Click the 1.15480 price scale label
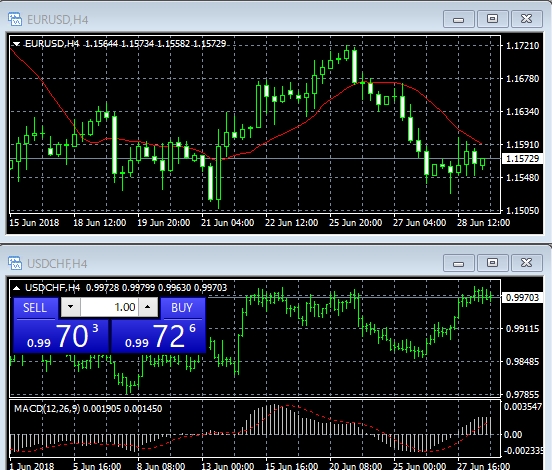 coord(522,177)
